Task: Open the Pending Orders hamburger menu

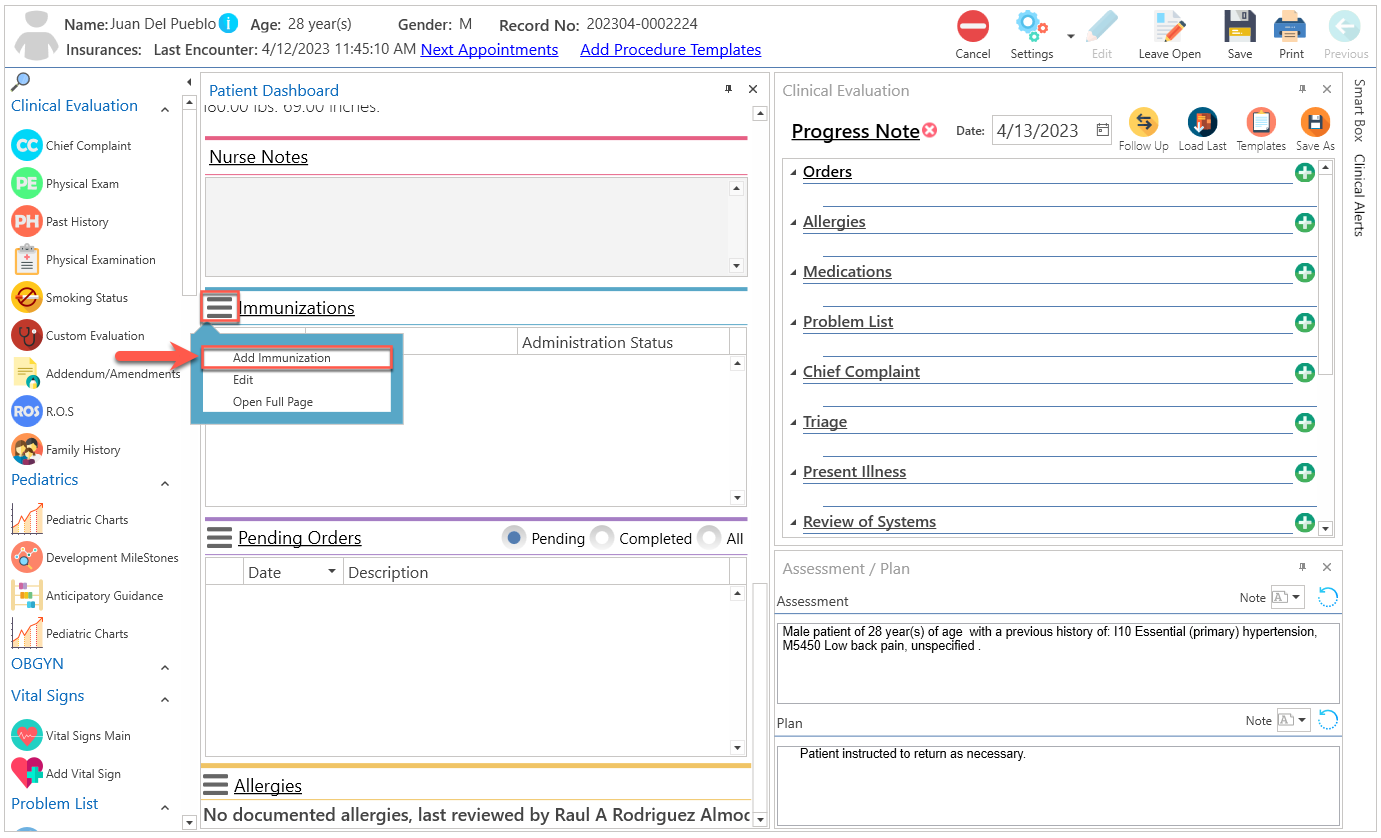Action: [219, 538]
